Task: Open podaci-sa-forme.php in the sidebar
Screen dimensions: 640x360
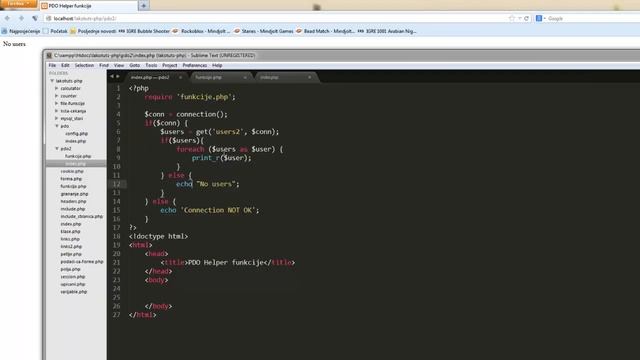Action: click(82, 262)
